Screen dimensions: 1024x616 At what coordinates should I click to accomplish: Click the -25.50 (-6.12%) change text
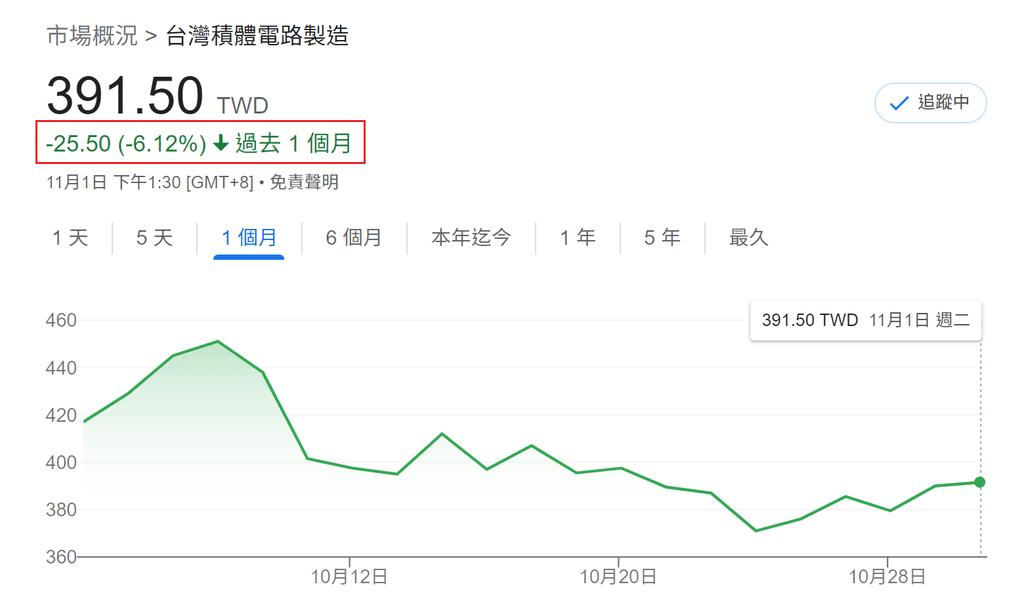[126, 143]
